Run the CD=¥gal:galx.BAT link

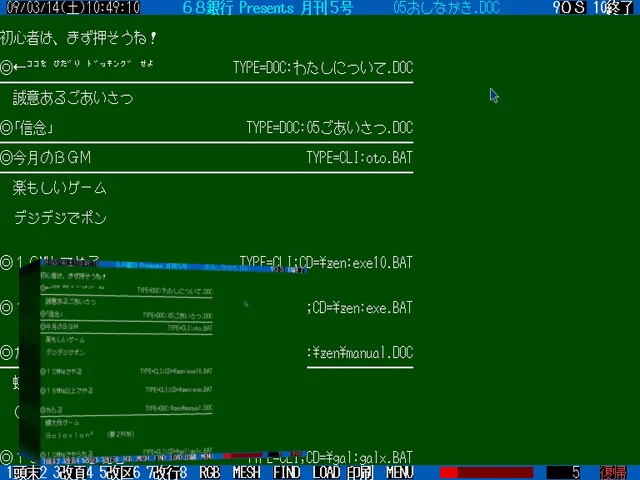click(360, 458)
